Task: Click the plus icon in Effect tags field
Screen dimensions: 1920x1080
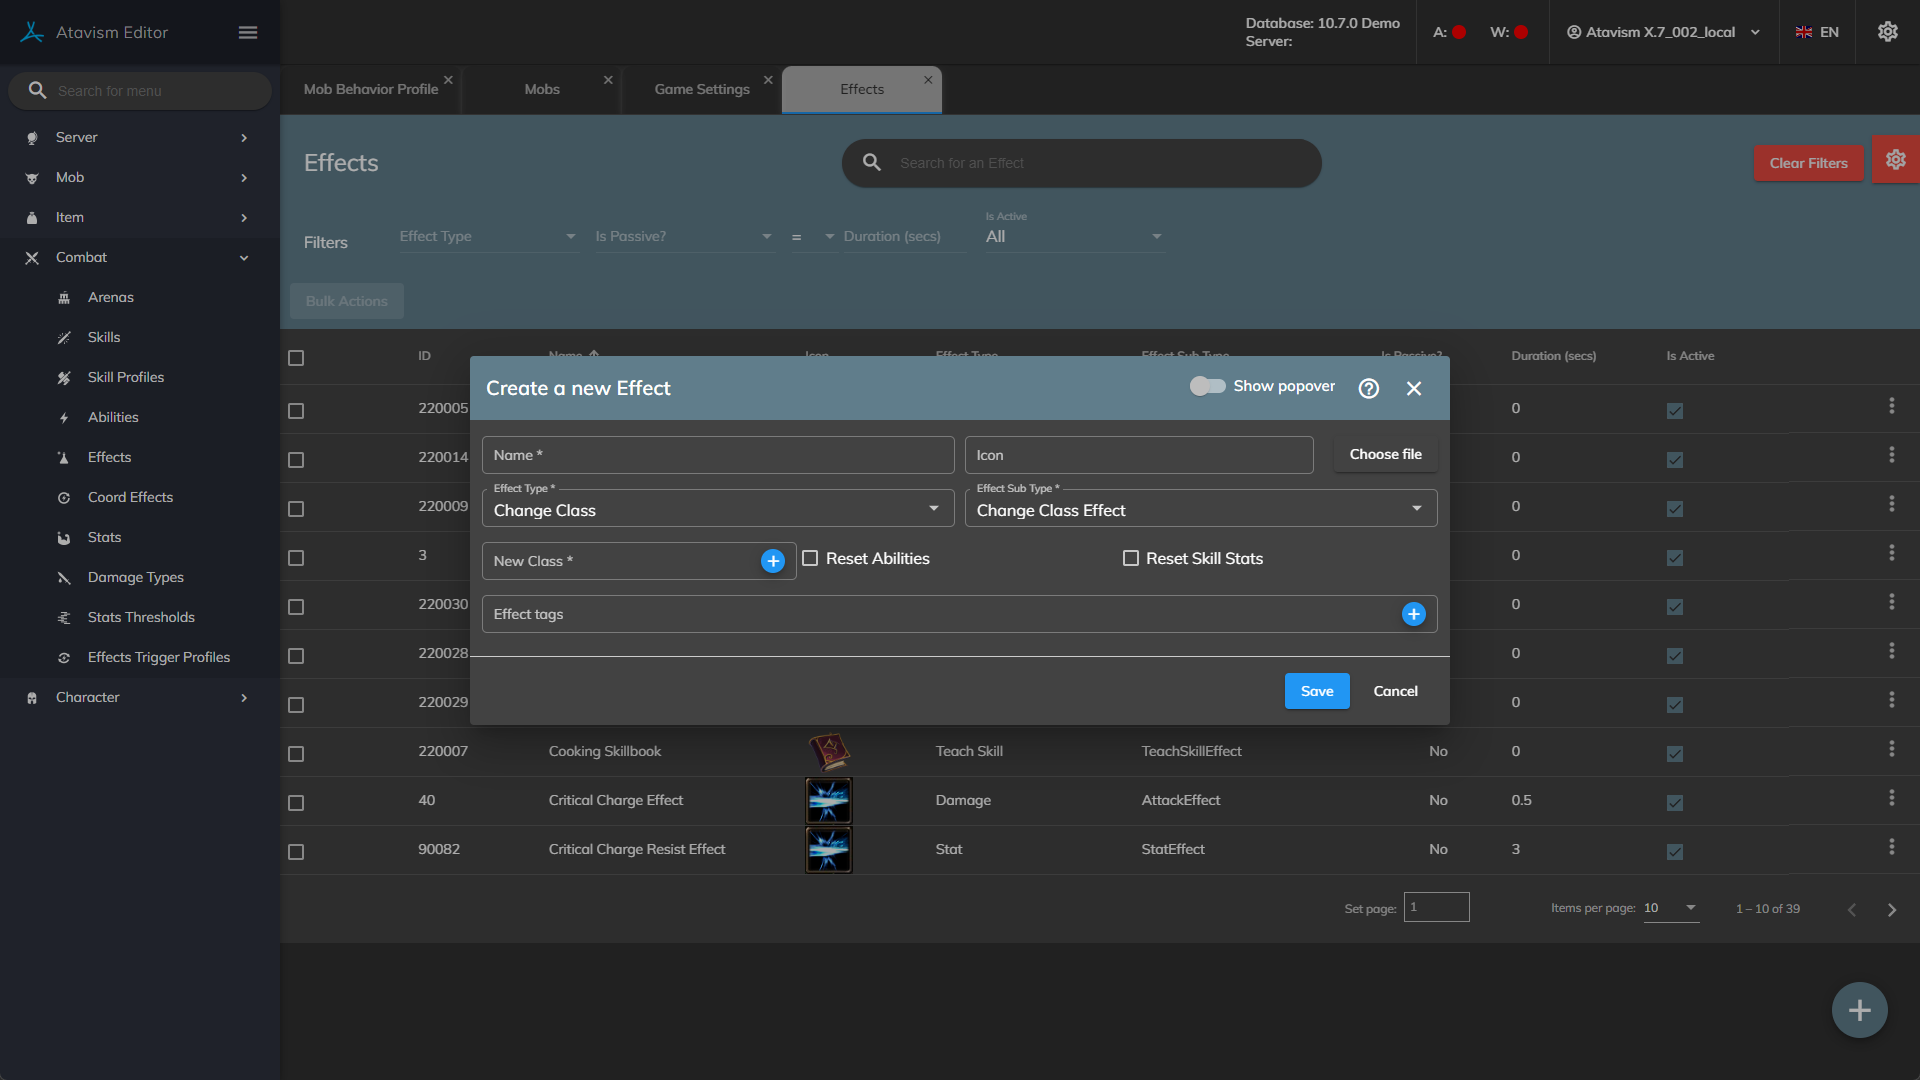Action: pos(1413,614)
